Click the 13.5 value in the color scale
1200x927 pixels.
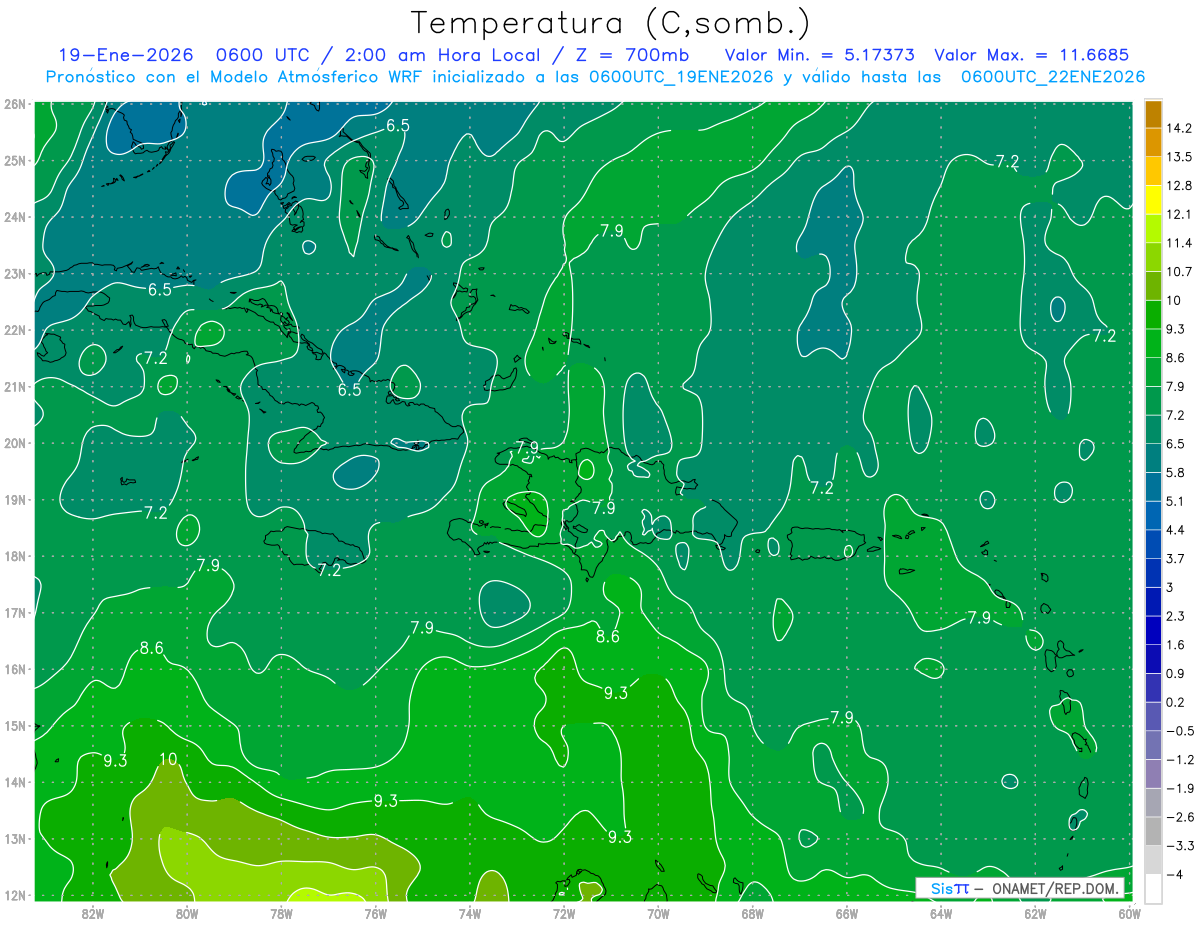[x=1178, y=157]
